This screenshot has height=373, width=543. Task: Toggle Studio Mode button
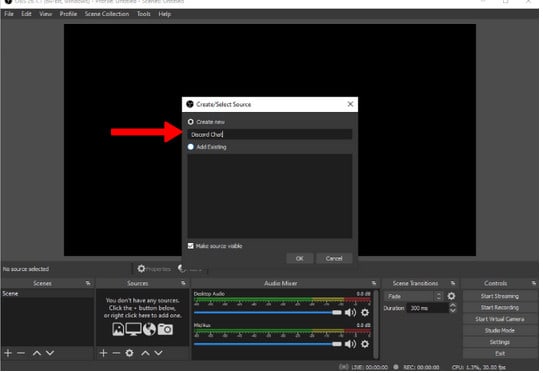click(500, 331)
